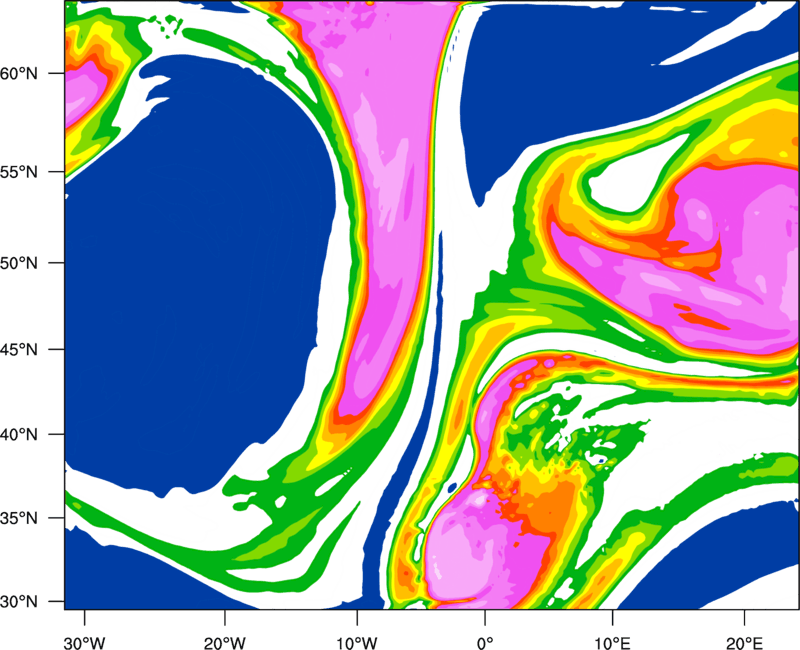The height and width of the screenshot is (650, 800).
Task: Click the 60°N latitude label
Action: click(19, 74)
